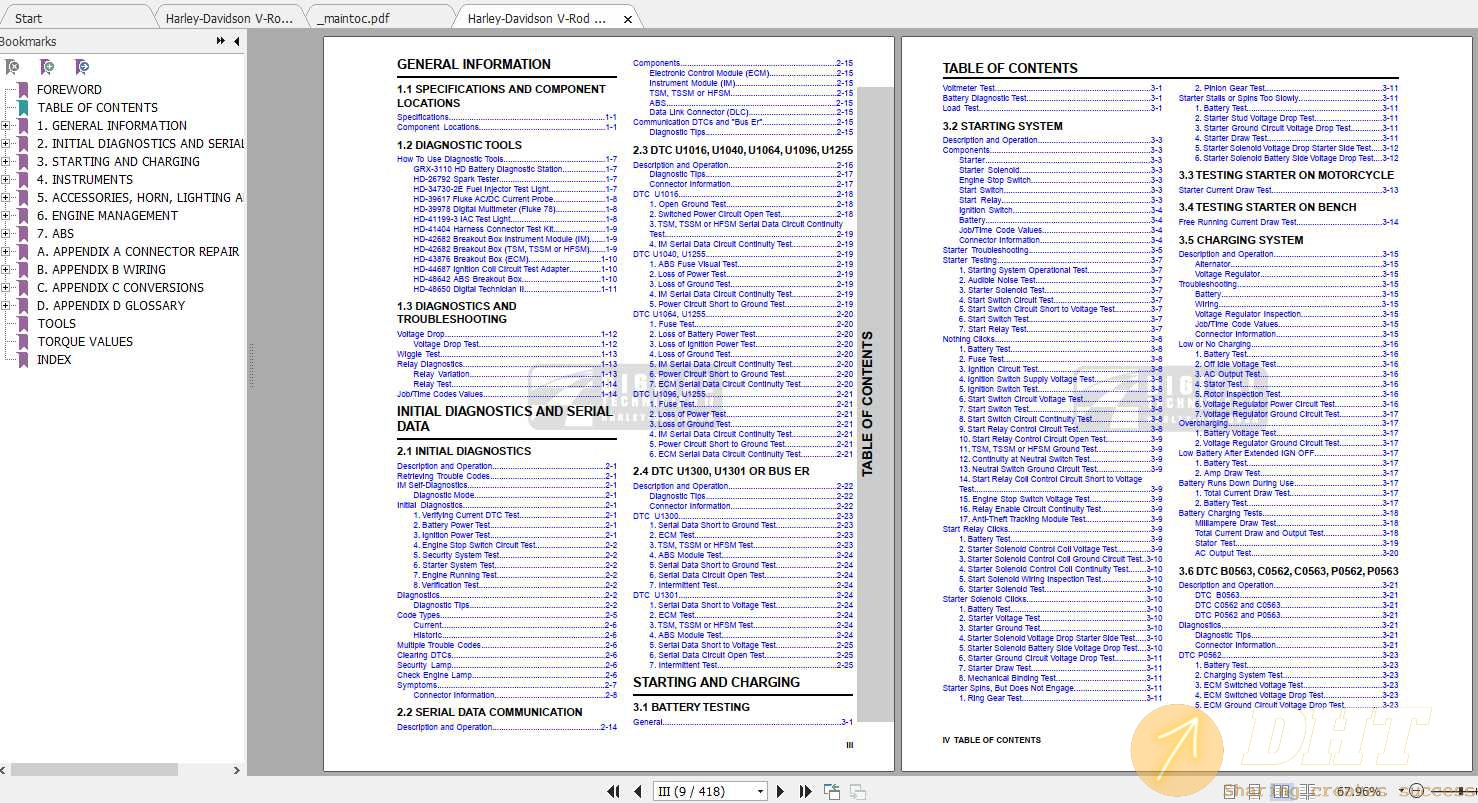Open the page number dropdown arrow
Viewport: 1478px width, 803px height.
[x=760, y=791]
